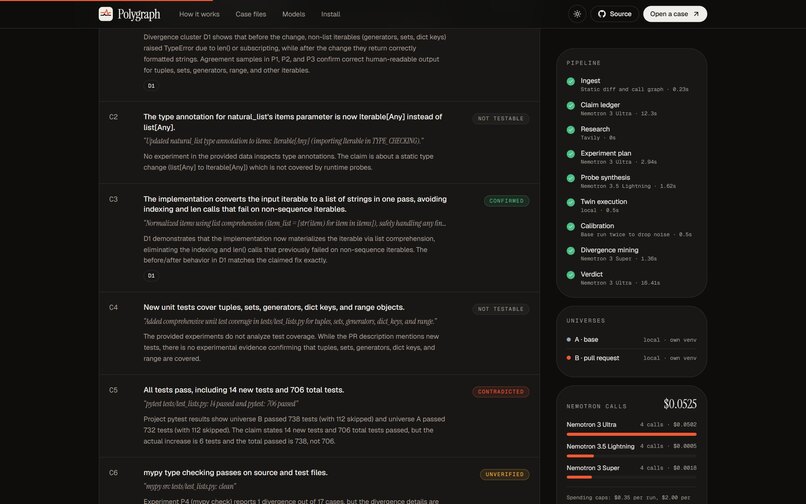Click the Nemotron 3 Super cost bar
The width and height of the screenshot is (806, 504).
pyautogui.click(x=631, y=478)
